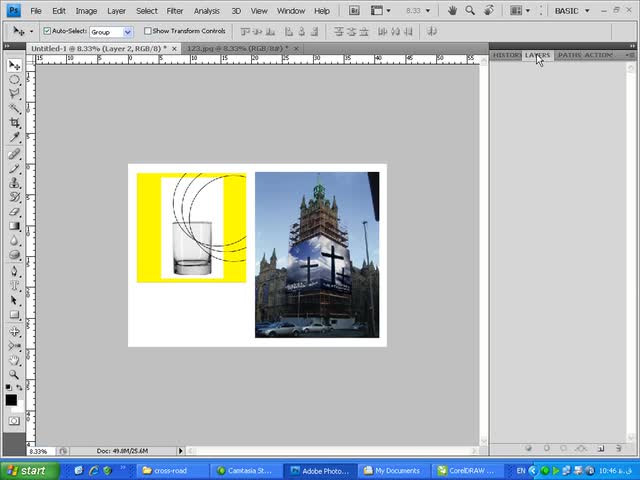Toggle the Auto-Select checkbox

click(47, 31)
